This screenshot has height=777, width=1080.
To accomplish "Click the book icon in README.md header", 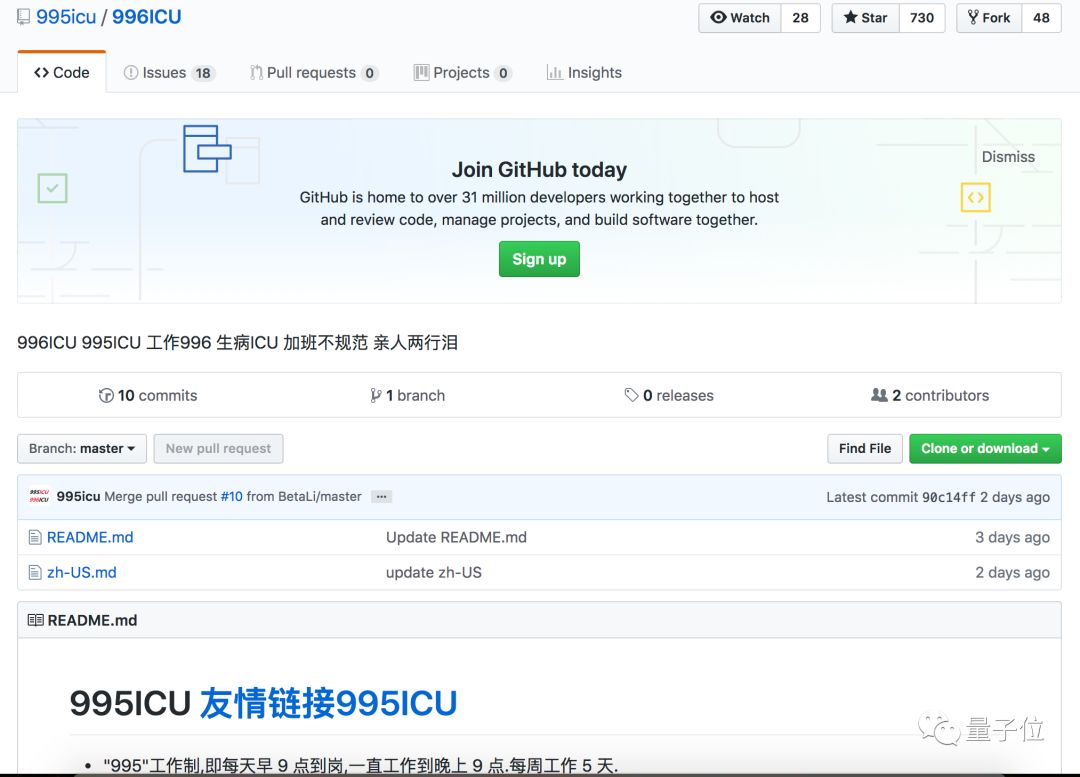I will tap(36, 621).
